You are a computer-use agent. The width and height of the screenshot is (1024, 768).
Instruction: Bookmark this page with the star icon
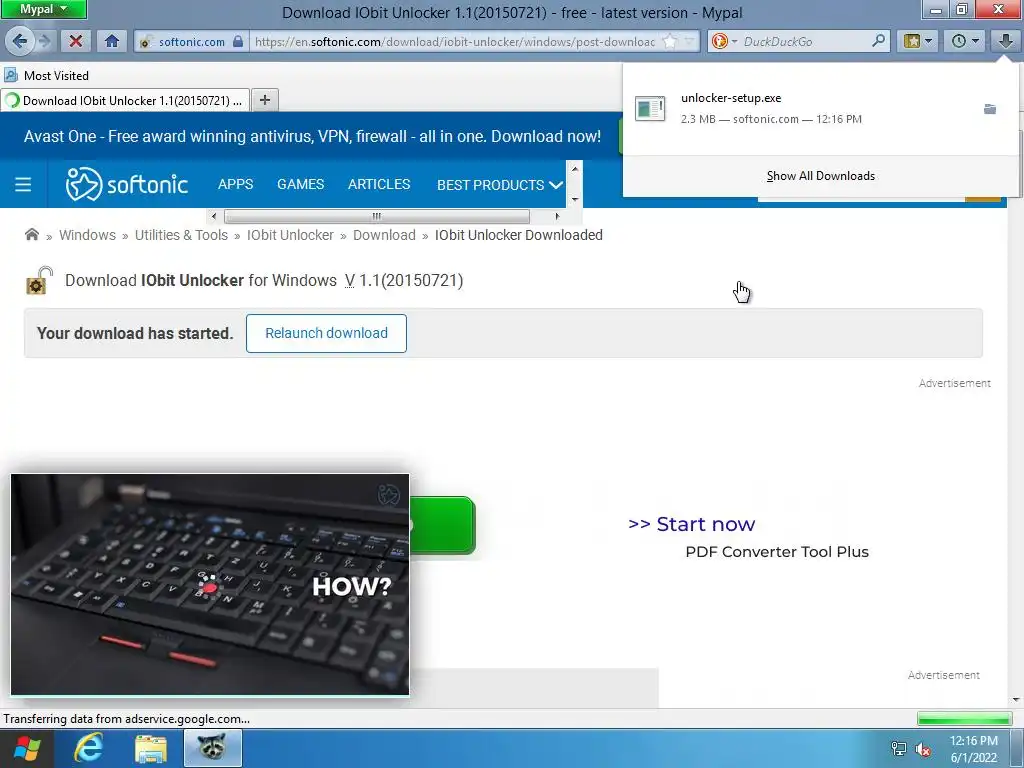click(669, 41)
